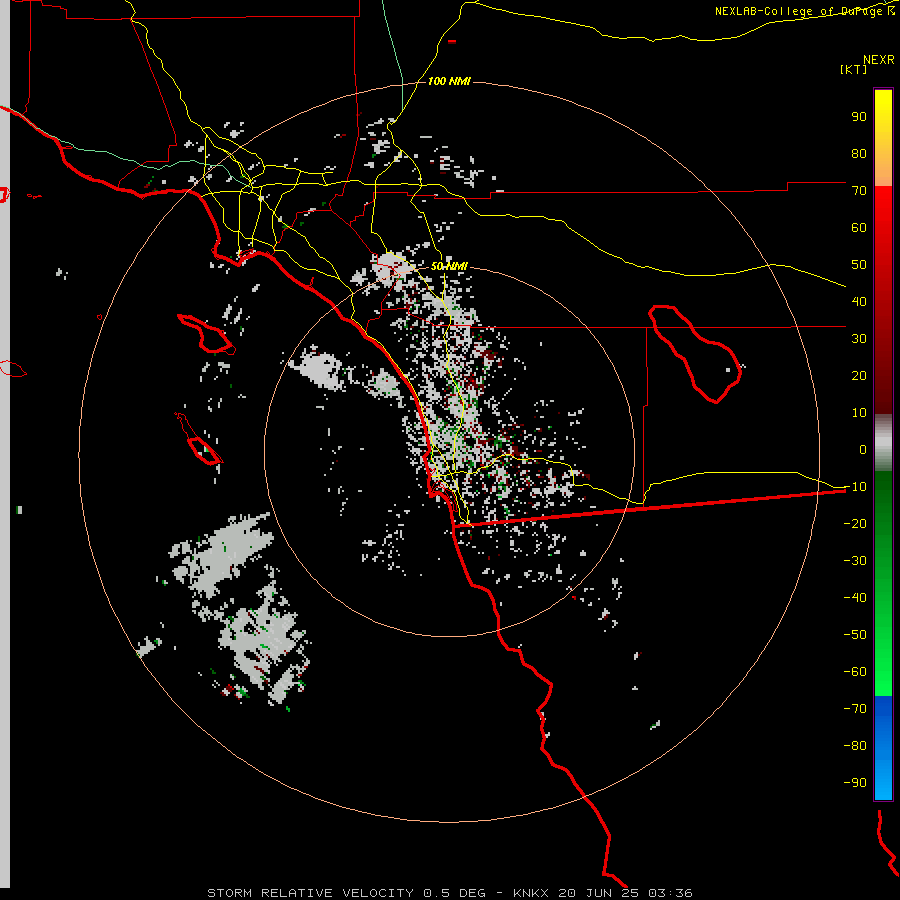
Task: Click the '50 NMI' range ring label
Action: (449, 266)
